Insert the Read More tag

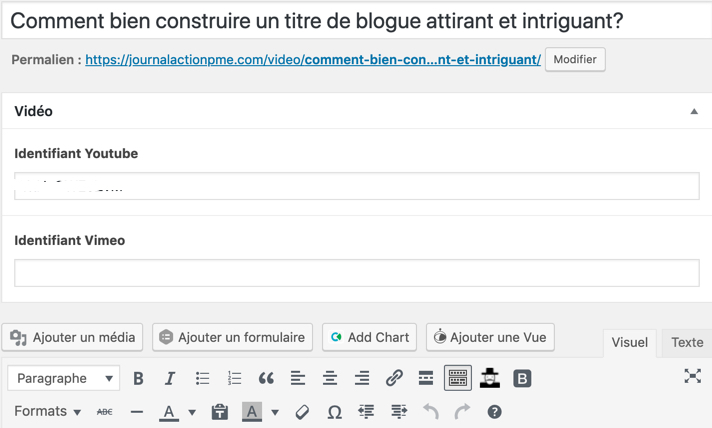(425, 378)
